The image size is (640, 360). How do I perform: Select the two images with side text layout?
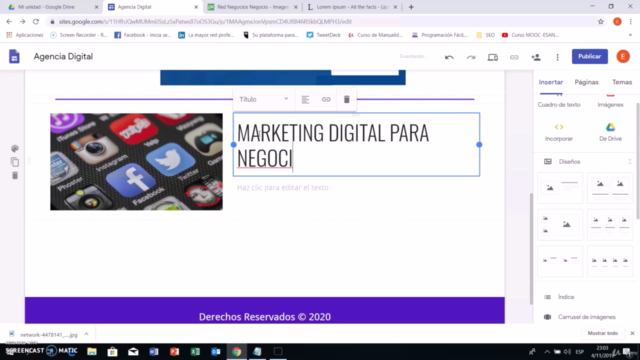(560, 261)
